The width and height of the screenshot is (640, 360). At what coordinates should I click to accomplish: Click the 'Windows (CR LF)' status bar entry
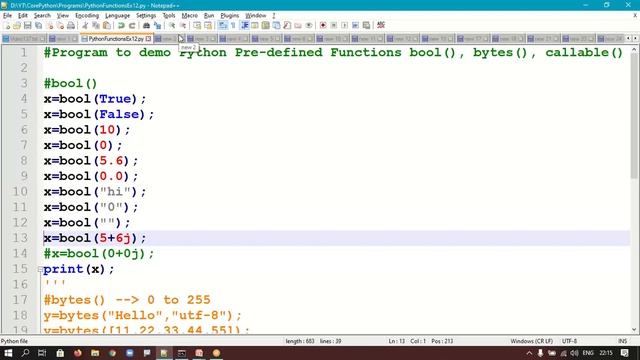[531, 341]
